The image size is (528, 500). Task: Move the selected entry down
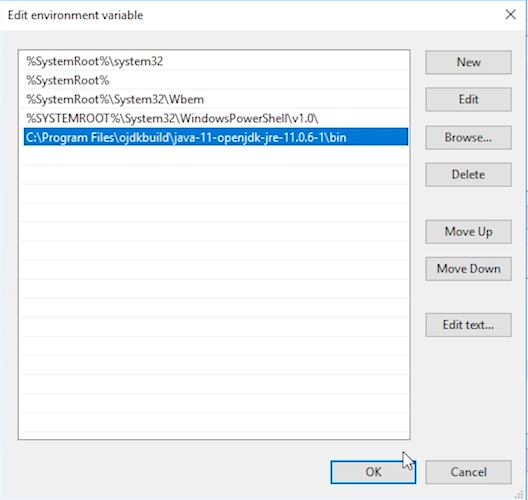click(468, 269)
